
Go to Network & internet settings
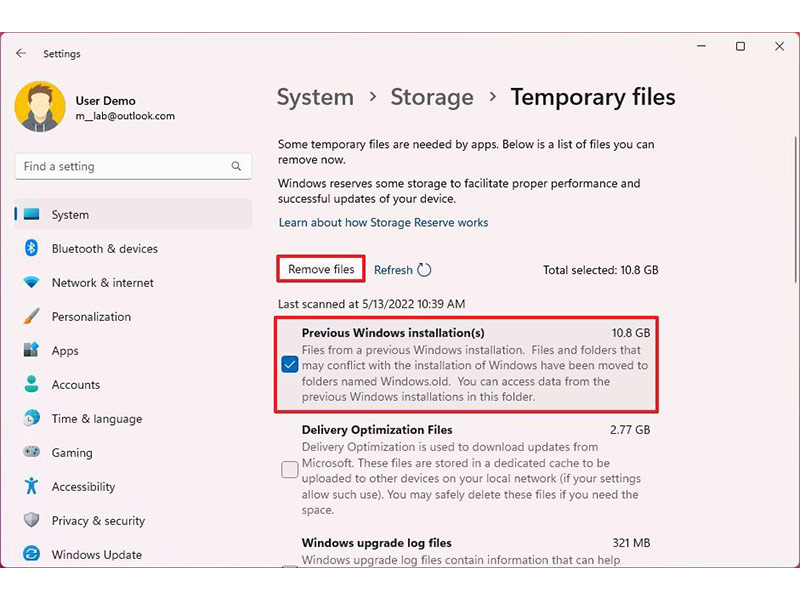click(x=134, y=282)
